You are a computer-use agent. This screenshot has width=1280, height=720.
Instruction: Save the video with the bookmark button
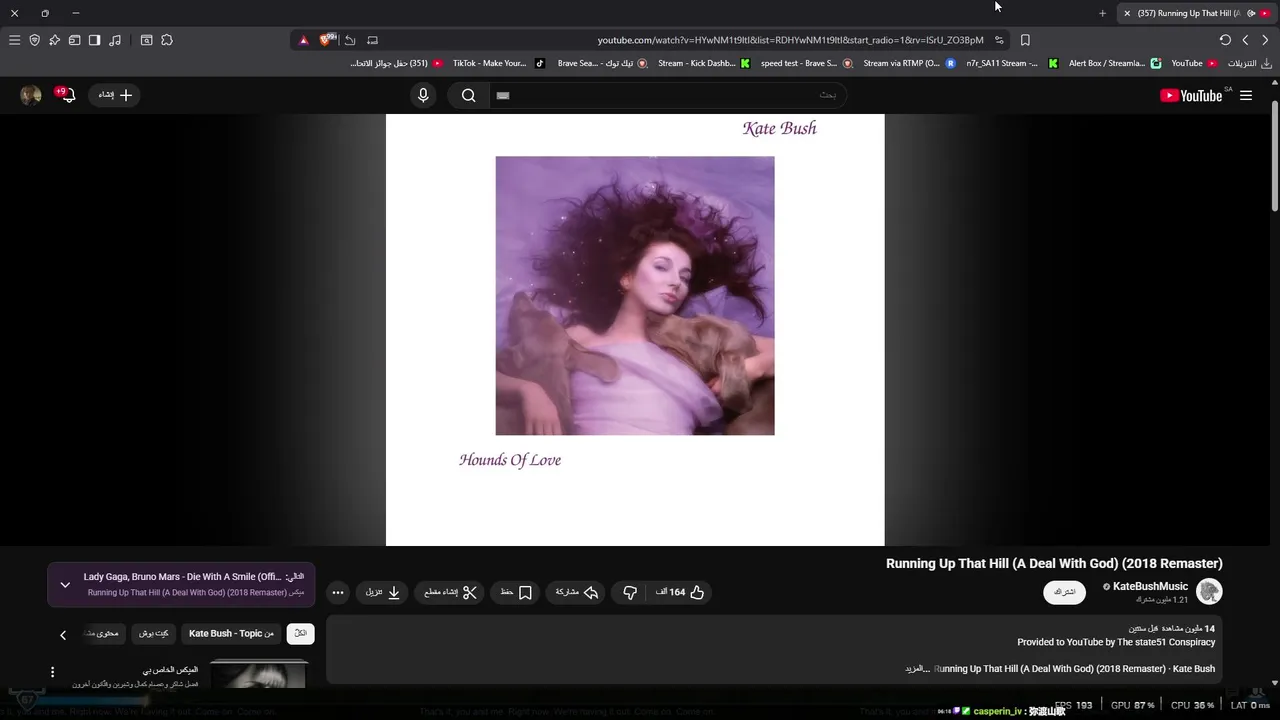tap(516, 592)
